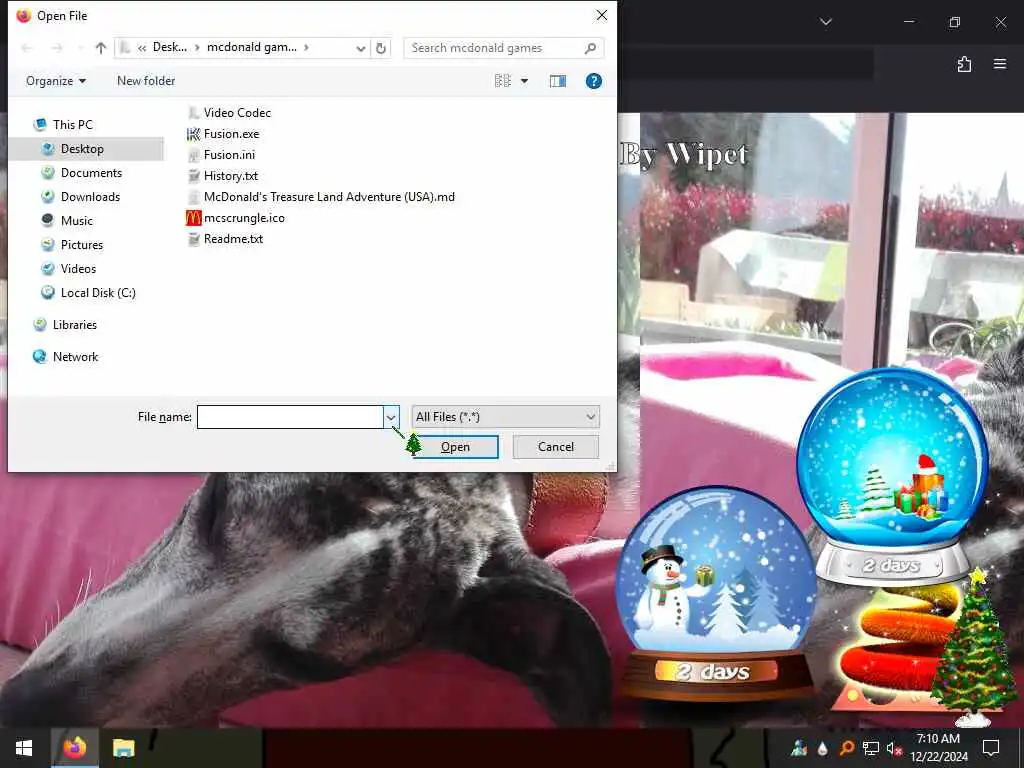
Task: Open the Action Center notifications icon
Action: (x=991, y=748)
